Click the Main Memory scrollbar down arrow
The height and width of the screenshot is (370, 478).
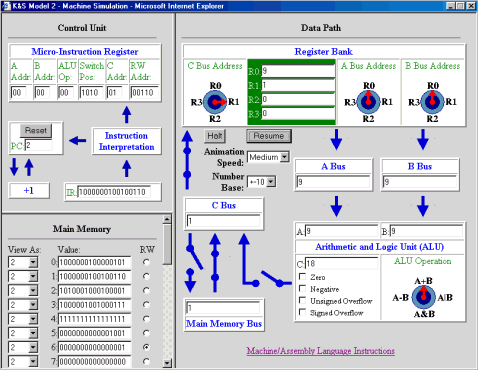click(167, 363)
